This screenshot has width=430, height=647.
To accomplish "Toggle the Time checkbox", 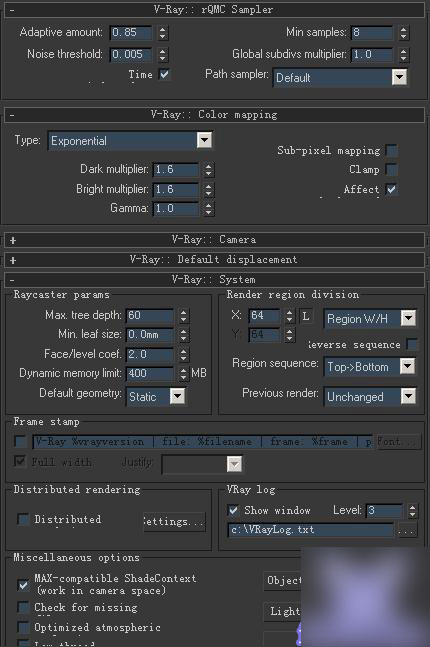I will point(164,75).
